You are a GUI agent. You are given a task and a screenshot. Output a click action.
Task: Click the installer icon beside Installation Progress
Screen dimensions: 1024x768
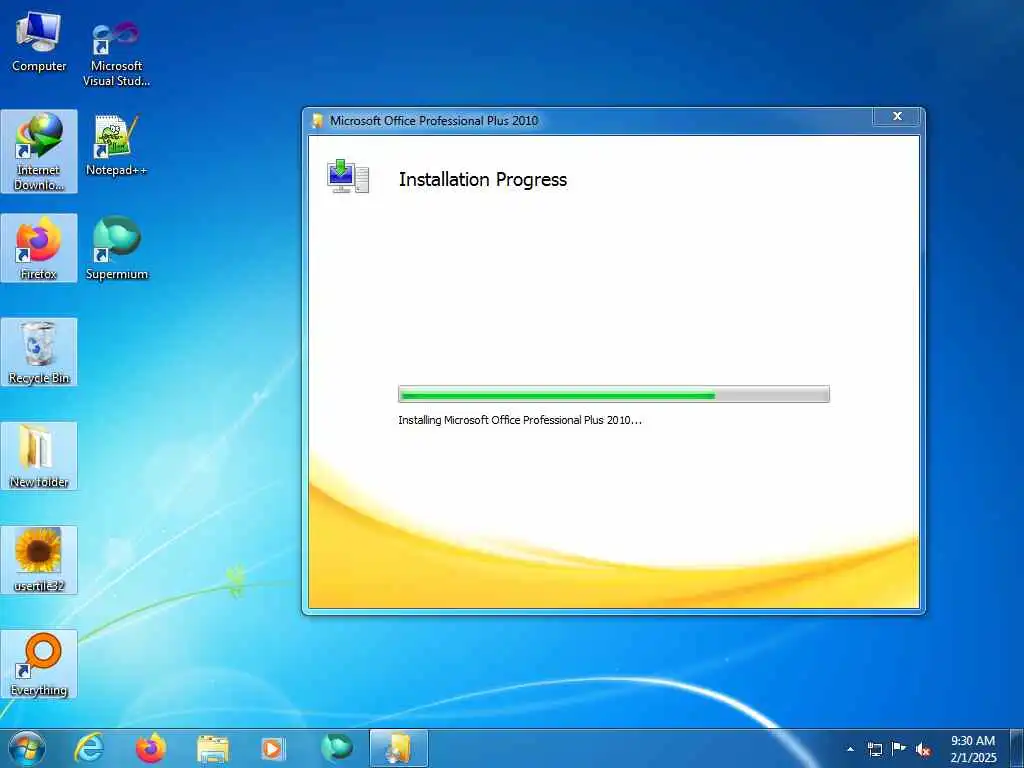click(348, 176)
